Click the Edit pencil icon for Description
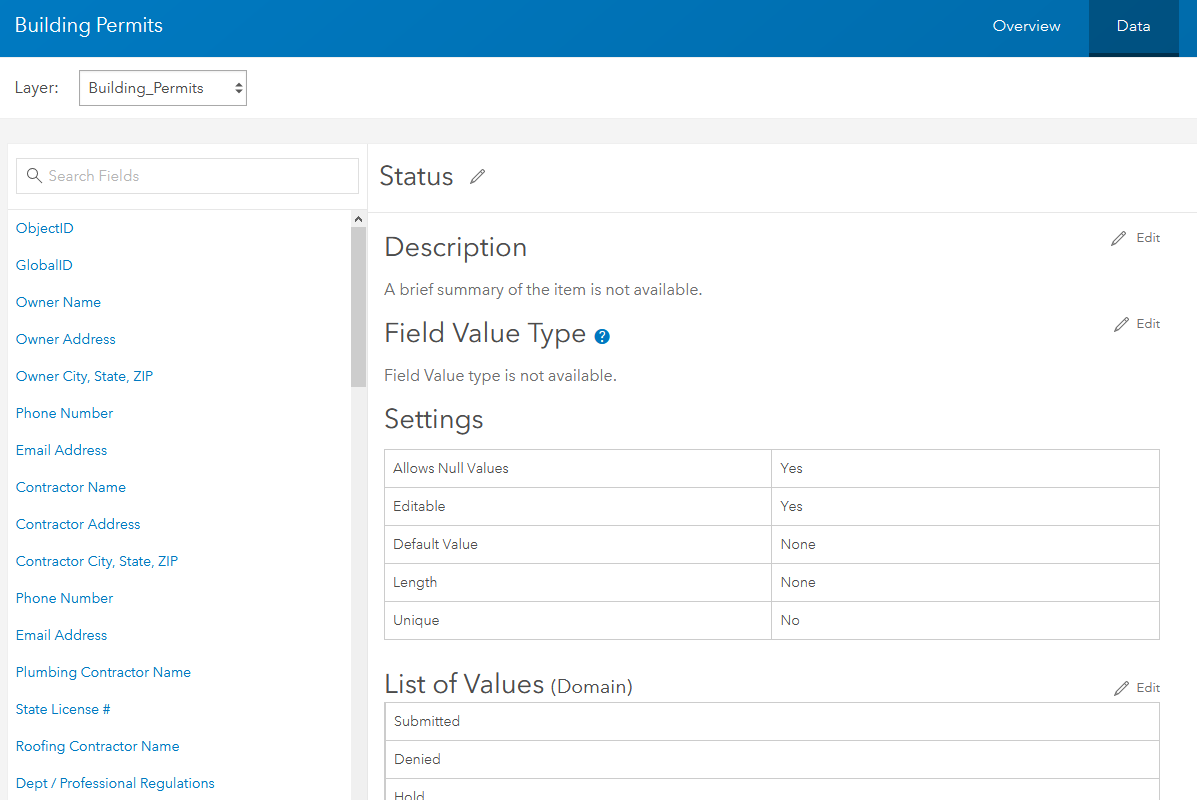This screenshot has width=1197, height=800. 1117,238
